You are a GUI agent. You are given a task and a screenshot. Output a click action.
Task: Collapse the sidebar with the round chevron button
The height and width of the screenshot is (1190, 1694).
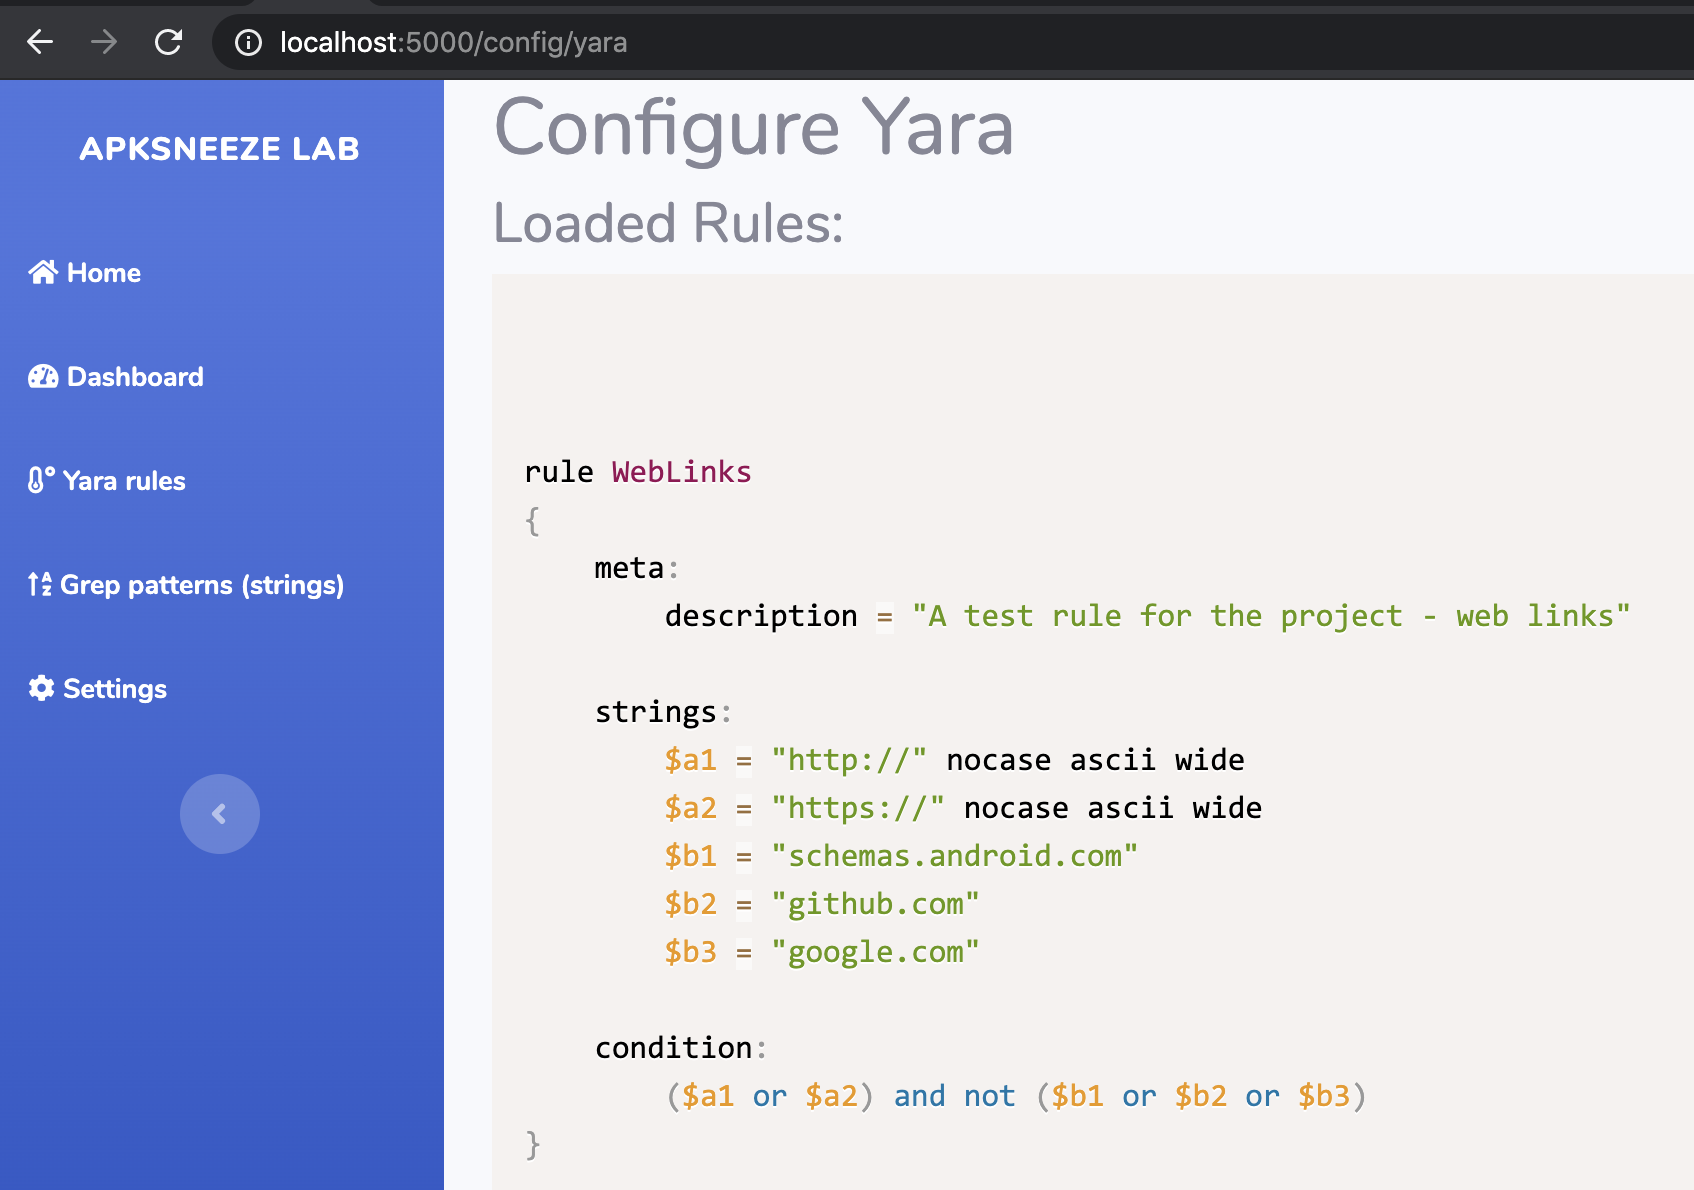click(x=220, y=814)
